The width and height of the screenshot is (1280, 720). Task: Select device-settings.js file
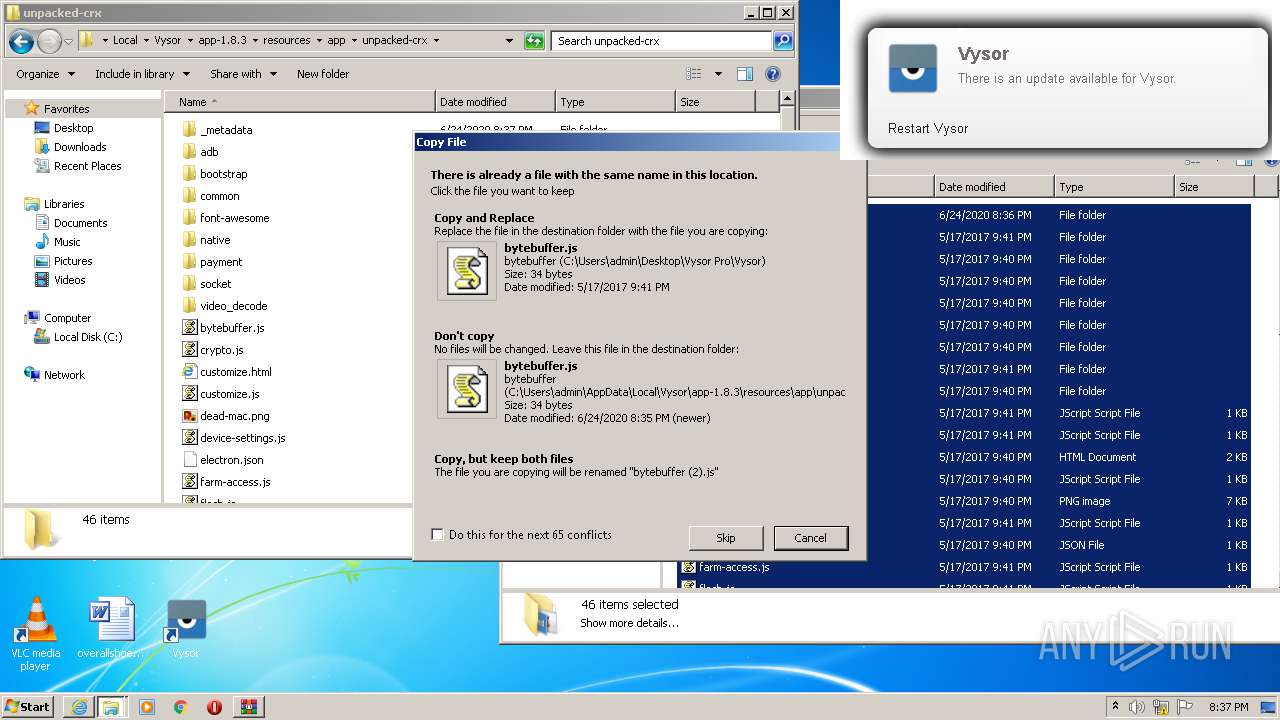[x=234, y=438]
